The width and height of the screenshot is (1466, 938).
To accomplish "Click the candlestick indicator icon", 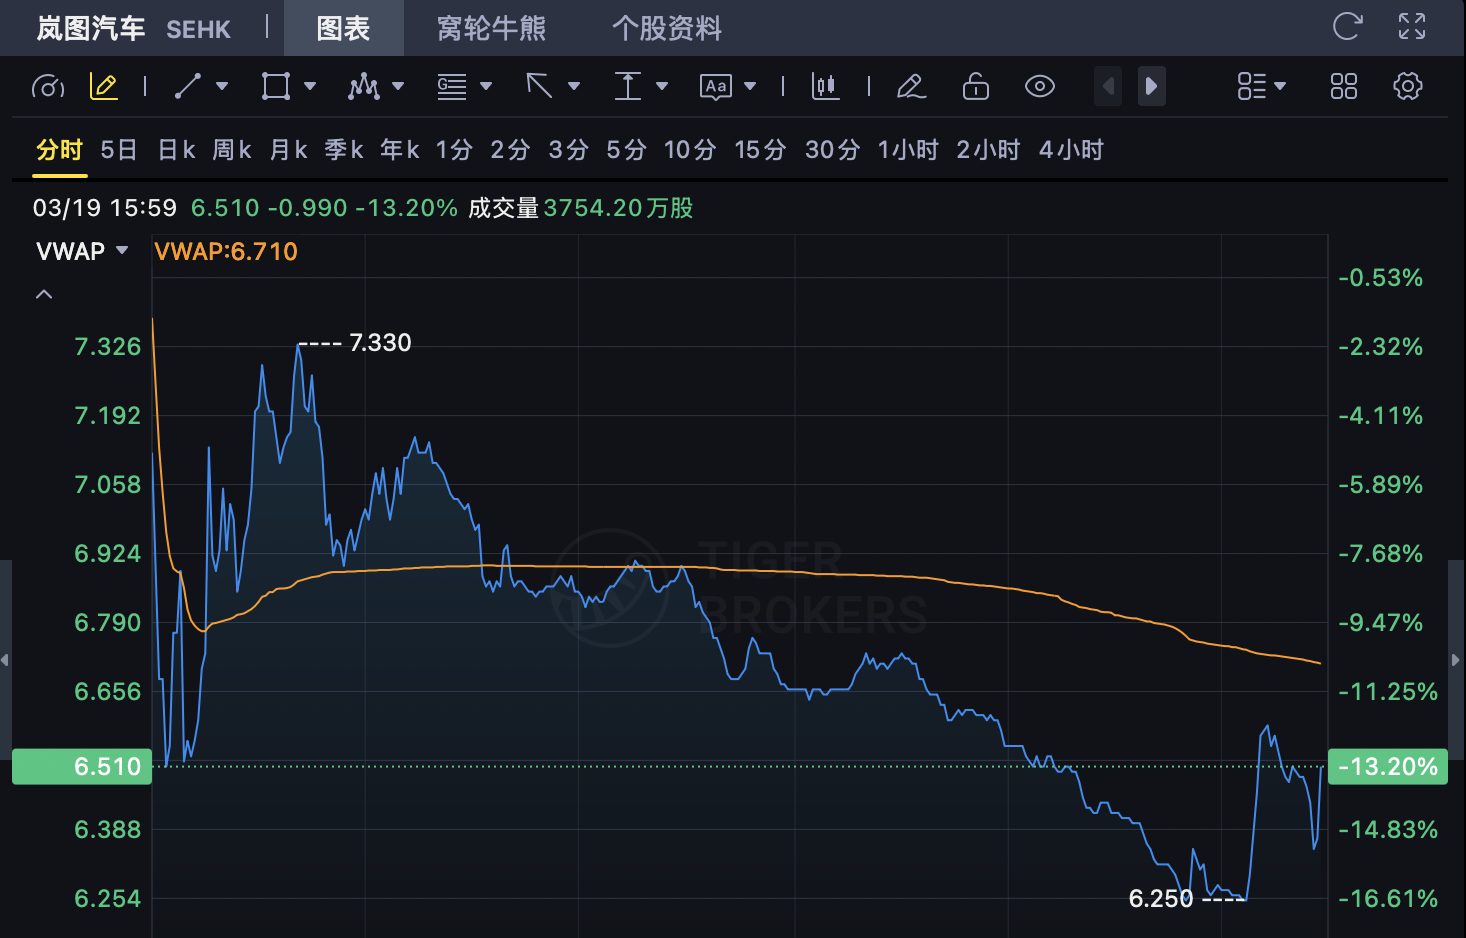I will click(824, 86).
